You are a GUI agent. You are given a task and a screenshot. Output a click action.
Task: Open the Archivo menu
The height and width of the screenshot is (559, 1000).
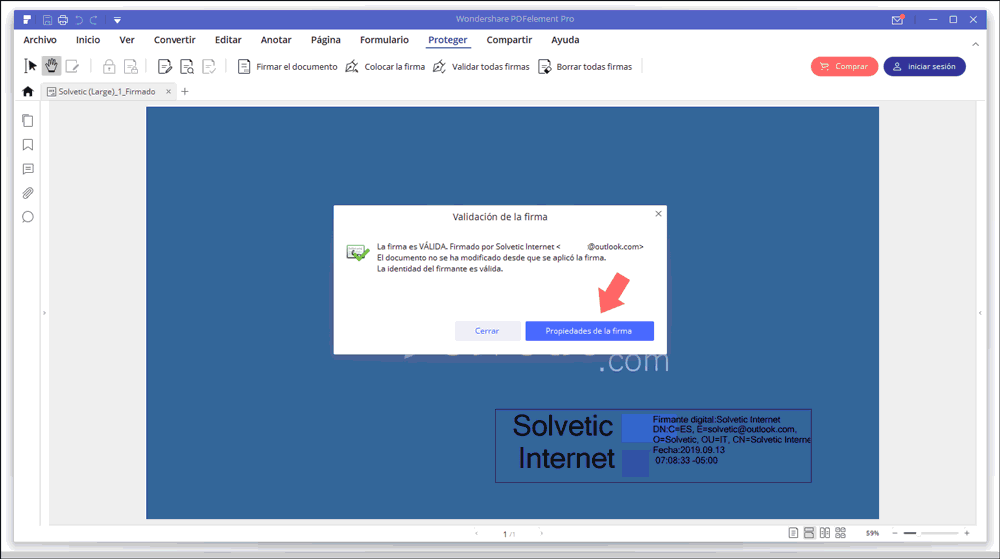coord(40,40)
